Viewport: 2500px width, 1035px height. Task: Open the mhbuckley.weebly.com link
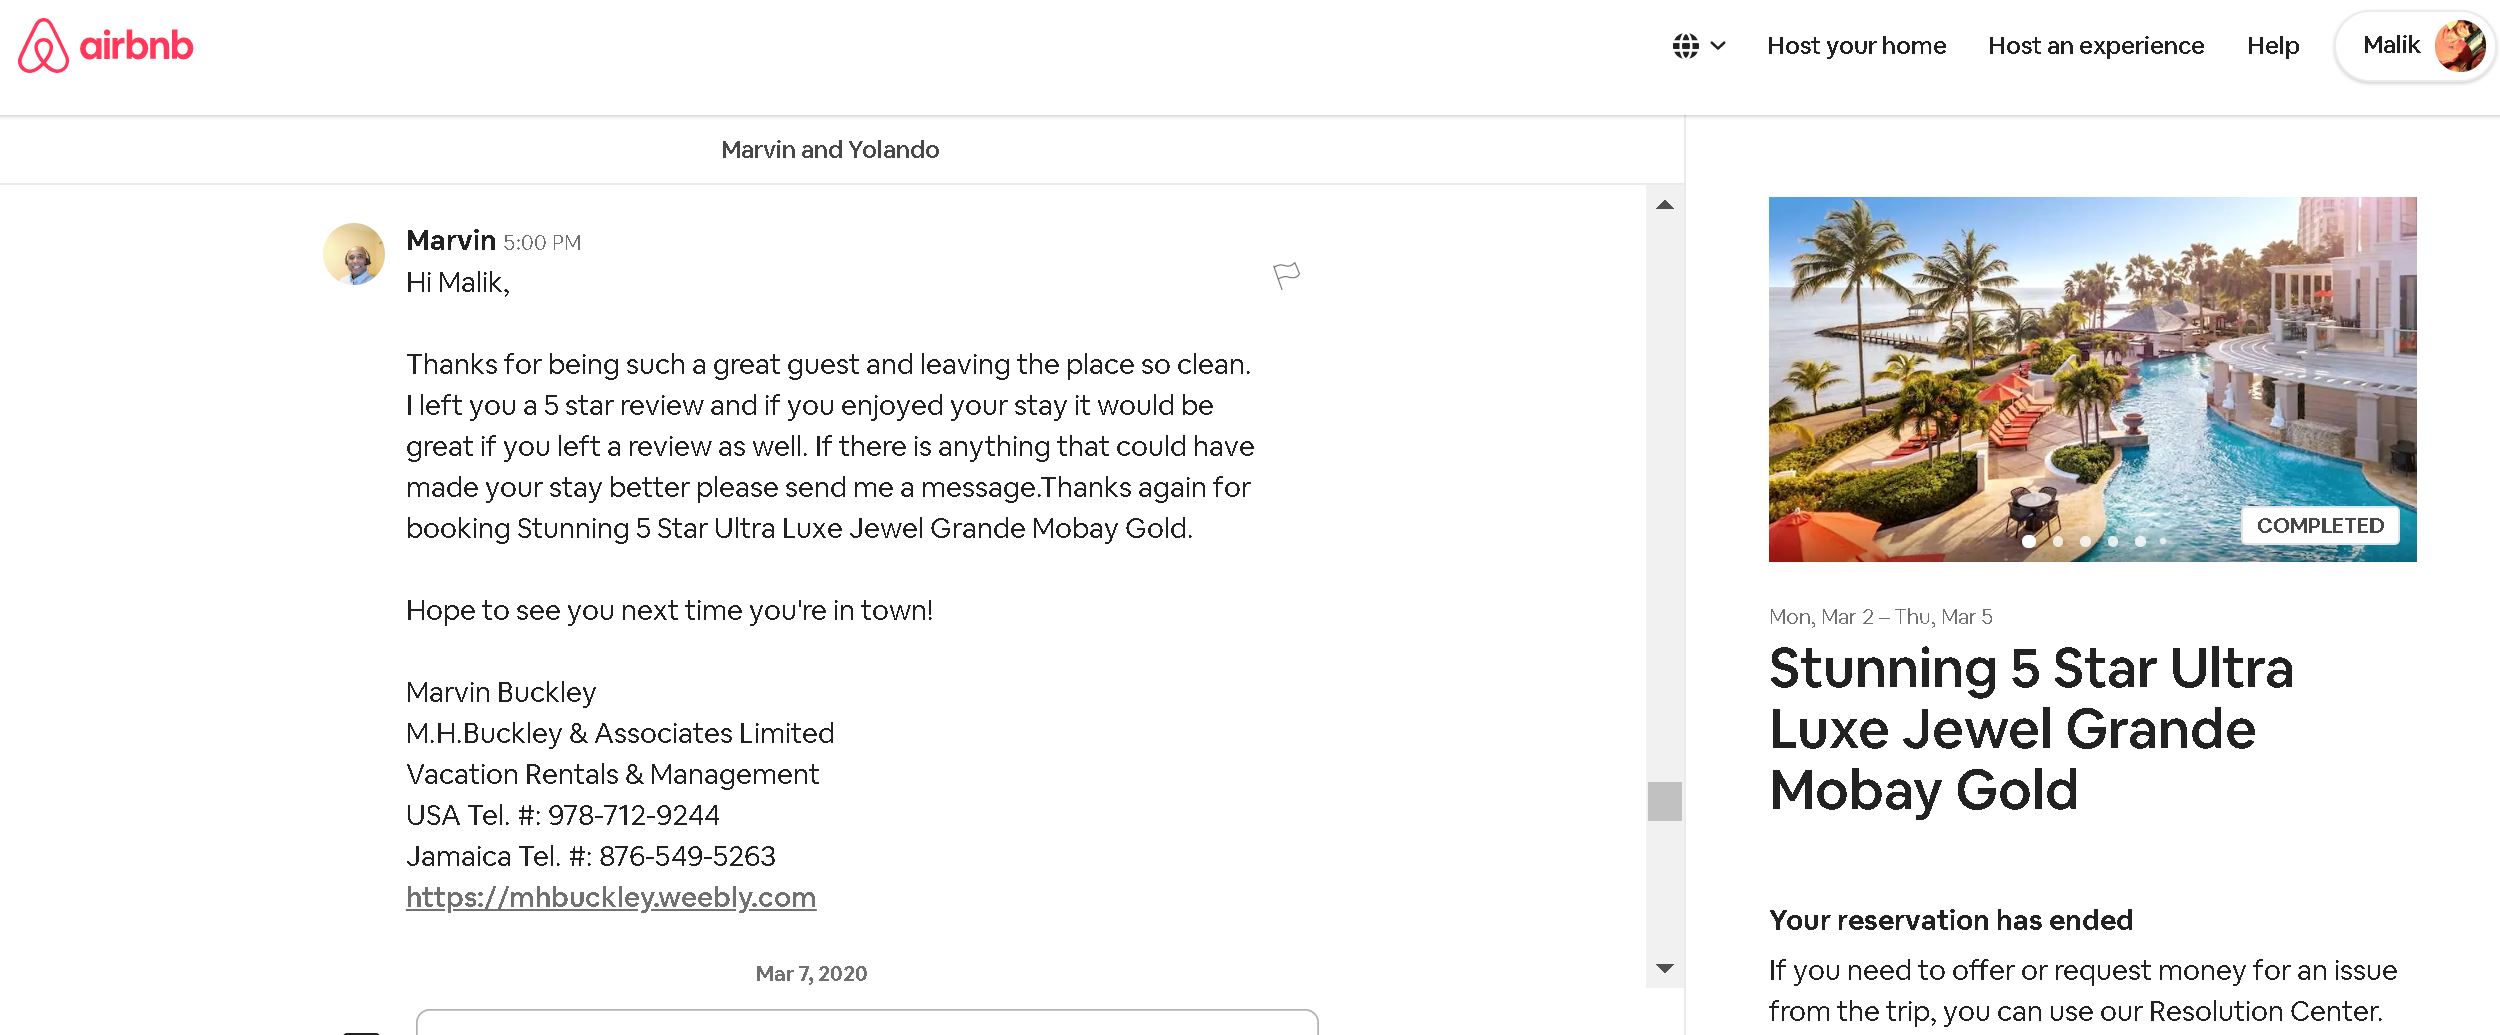tap(611, 897)
